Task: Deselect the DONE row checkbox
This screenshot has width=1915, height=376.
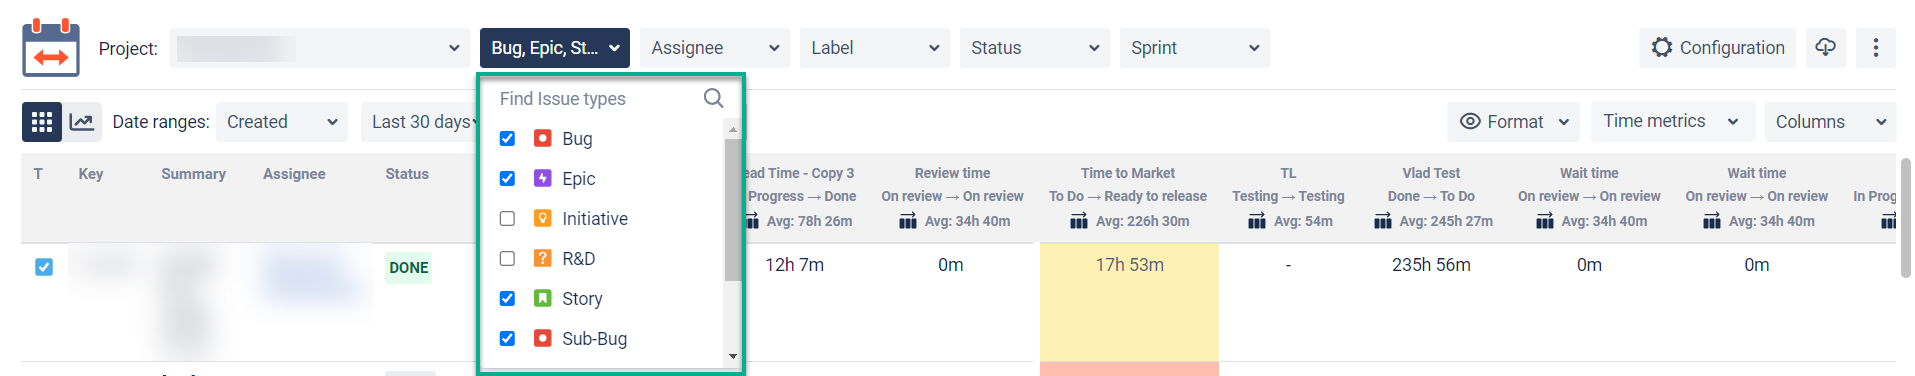Action: pyautogui.click(x=44, y=267)
